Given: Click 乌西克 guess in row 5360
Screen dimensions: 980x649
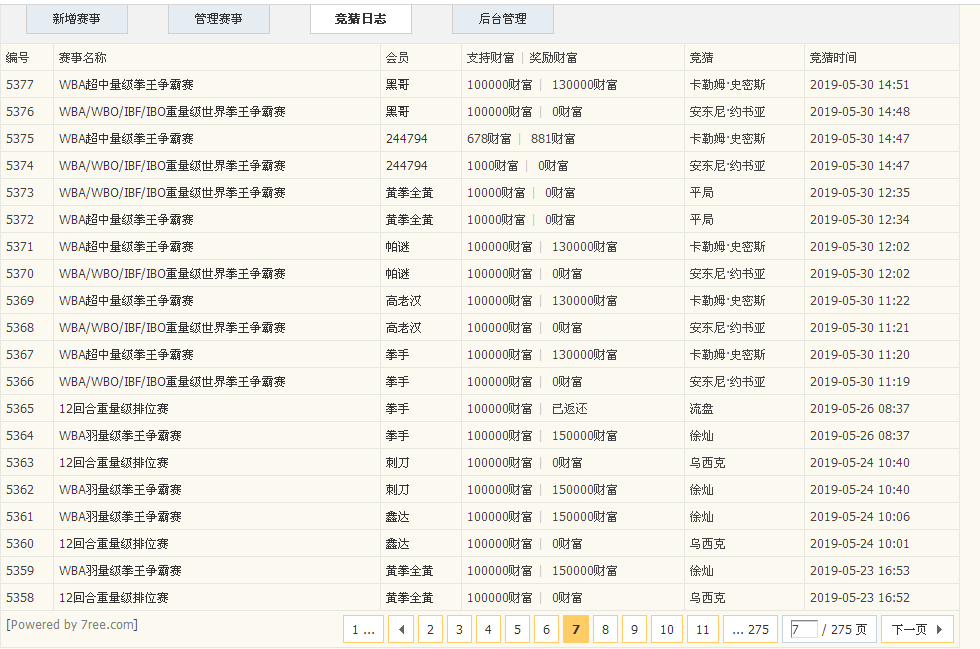Looking at the screenshot, I should [x=708, y=543].
